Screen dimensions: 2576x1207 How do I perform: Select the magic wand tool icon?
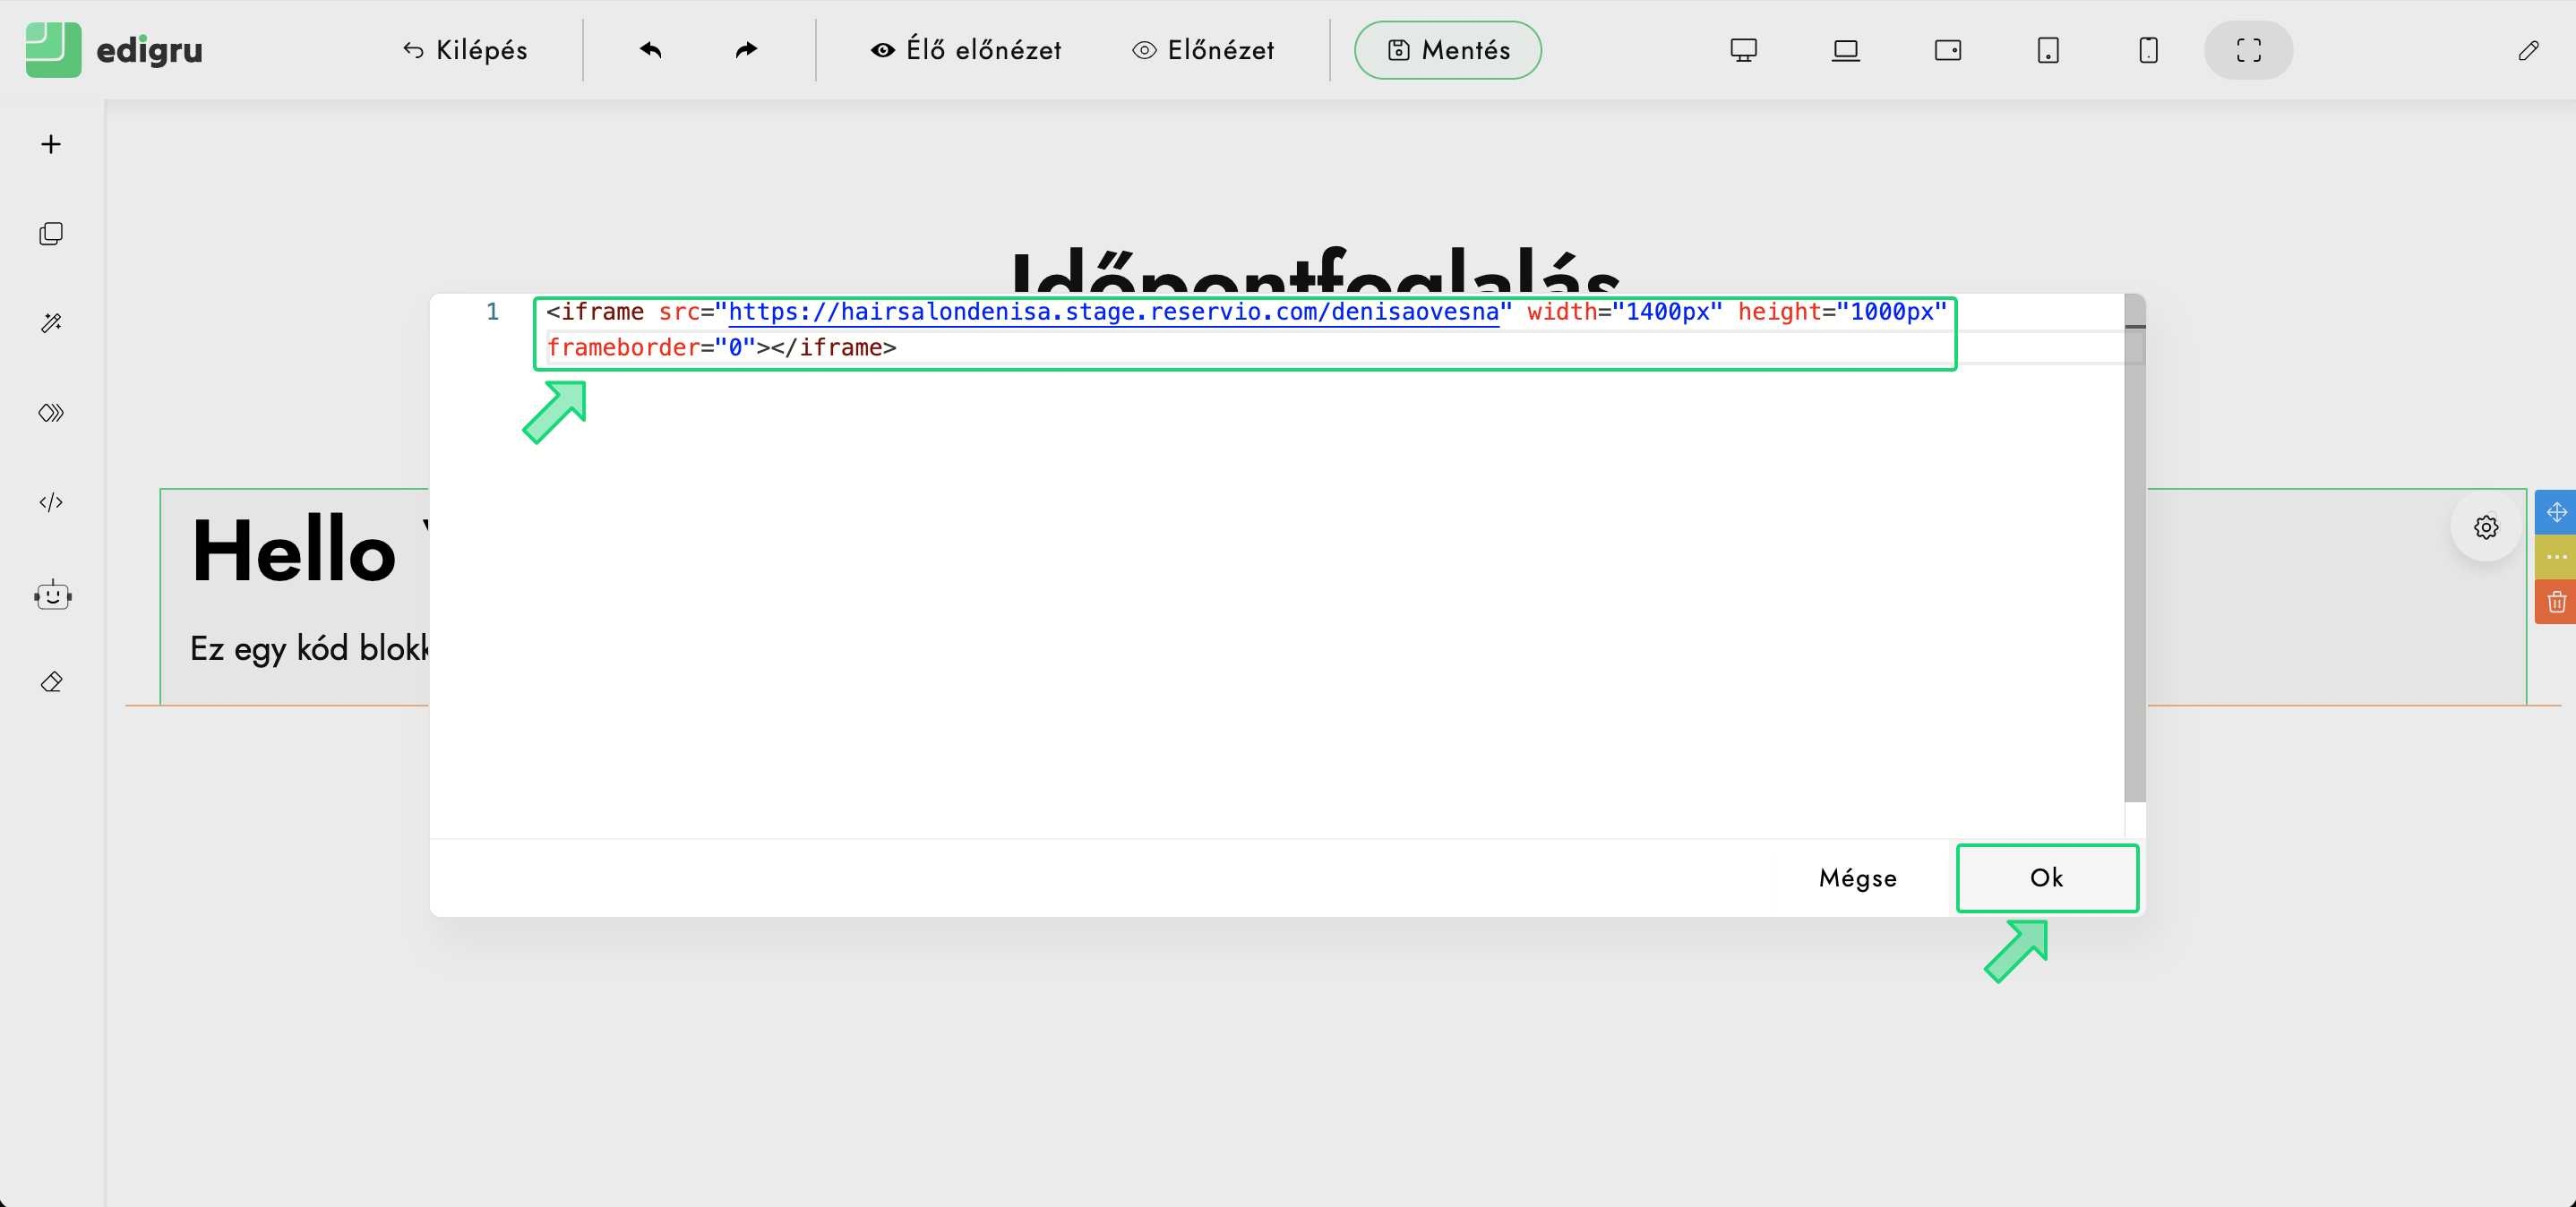pyautogui.click(x=51, y=323)
